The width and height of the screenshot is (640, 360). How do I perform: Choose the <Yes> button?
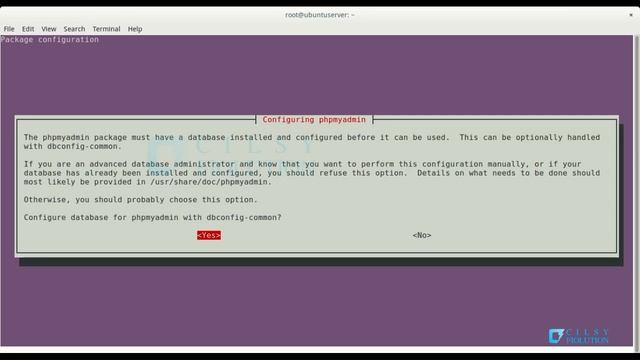pyautogui.click(x=209, y=236)
